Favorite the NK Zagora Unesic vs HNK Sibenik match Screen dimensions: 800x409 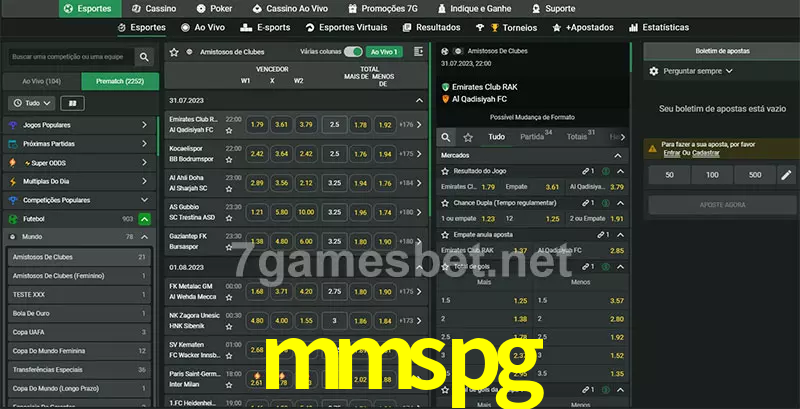229,326
